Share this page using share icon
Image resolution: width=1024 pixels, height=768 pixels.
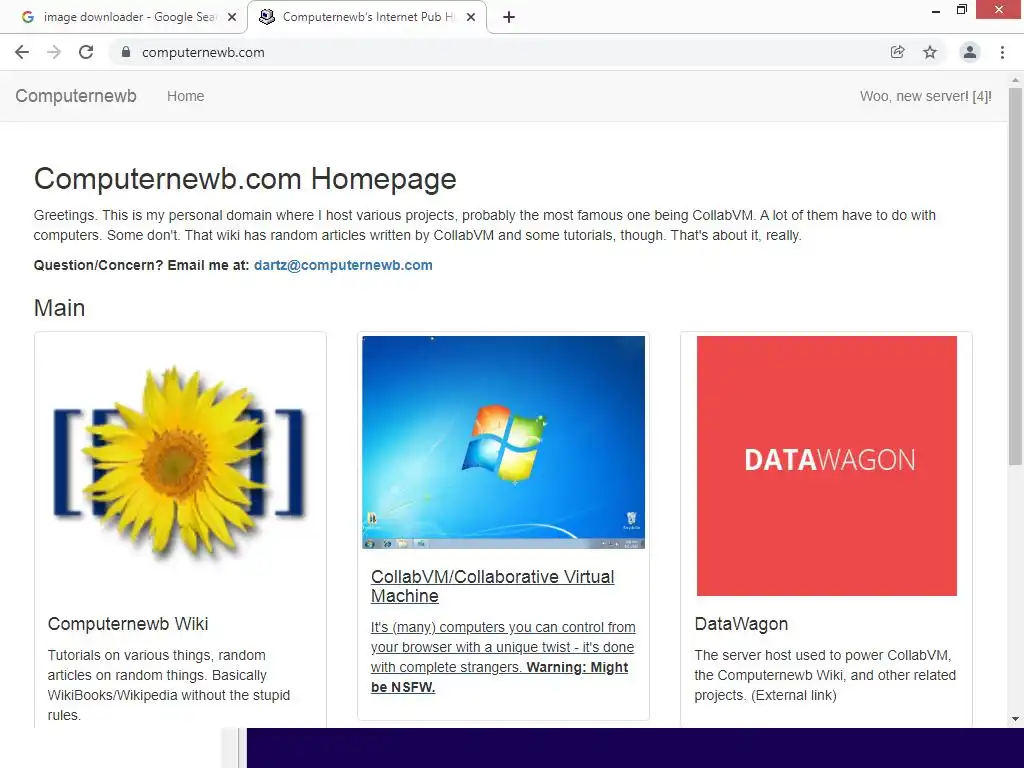pyautogui.click(x=897, y=52)
